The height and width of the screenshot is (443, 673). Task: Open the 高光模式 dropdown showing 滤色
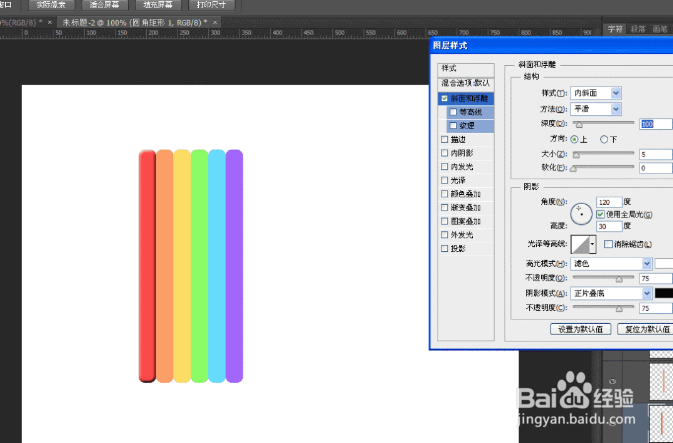pyautogui.click(x=611, y=264)
